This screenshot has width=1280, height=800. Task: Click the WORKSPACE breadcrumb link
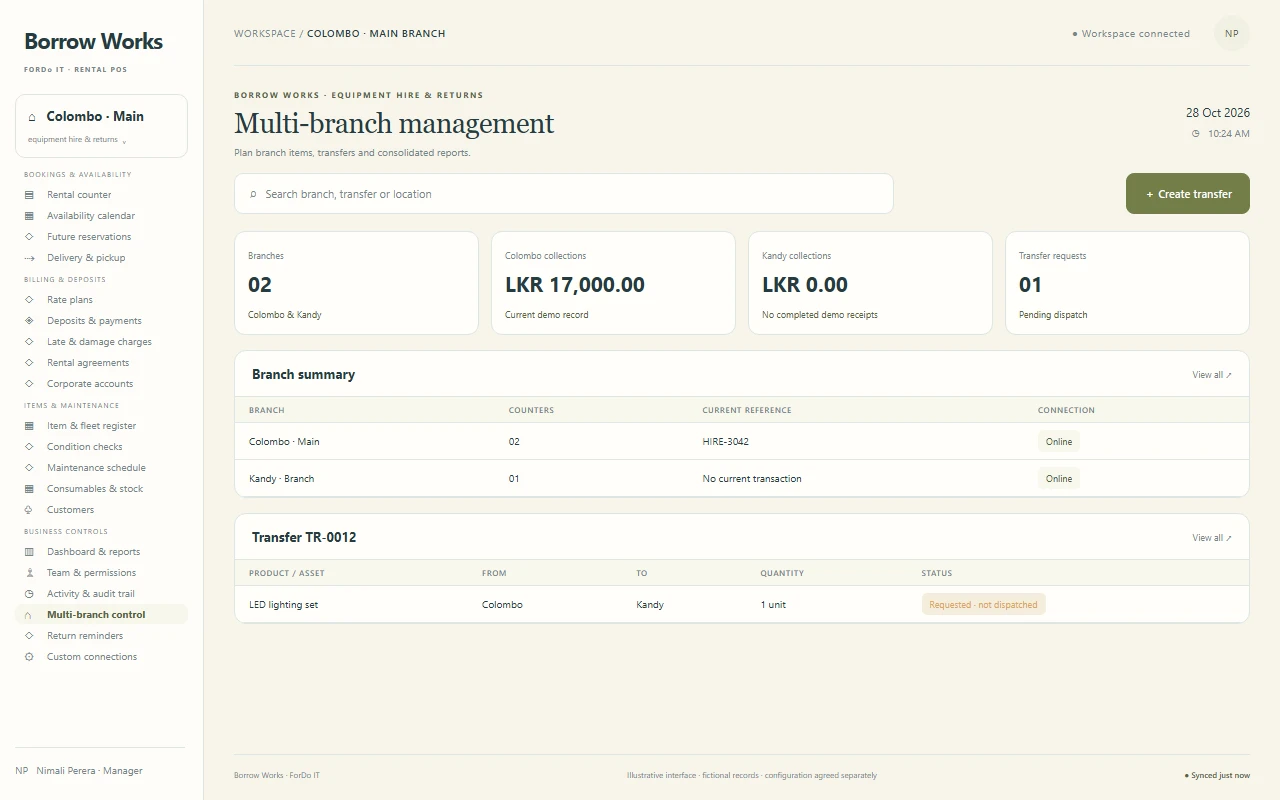(265, 34)
